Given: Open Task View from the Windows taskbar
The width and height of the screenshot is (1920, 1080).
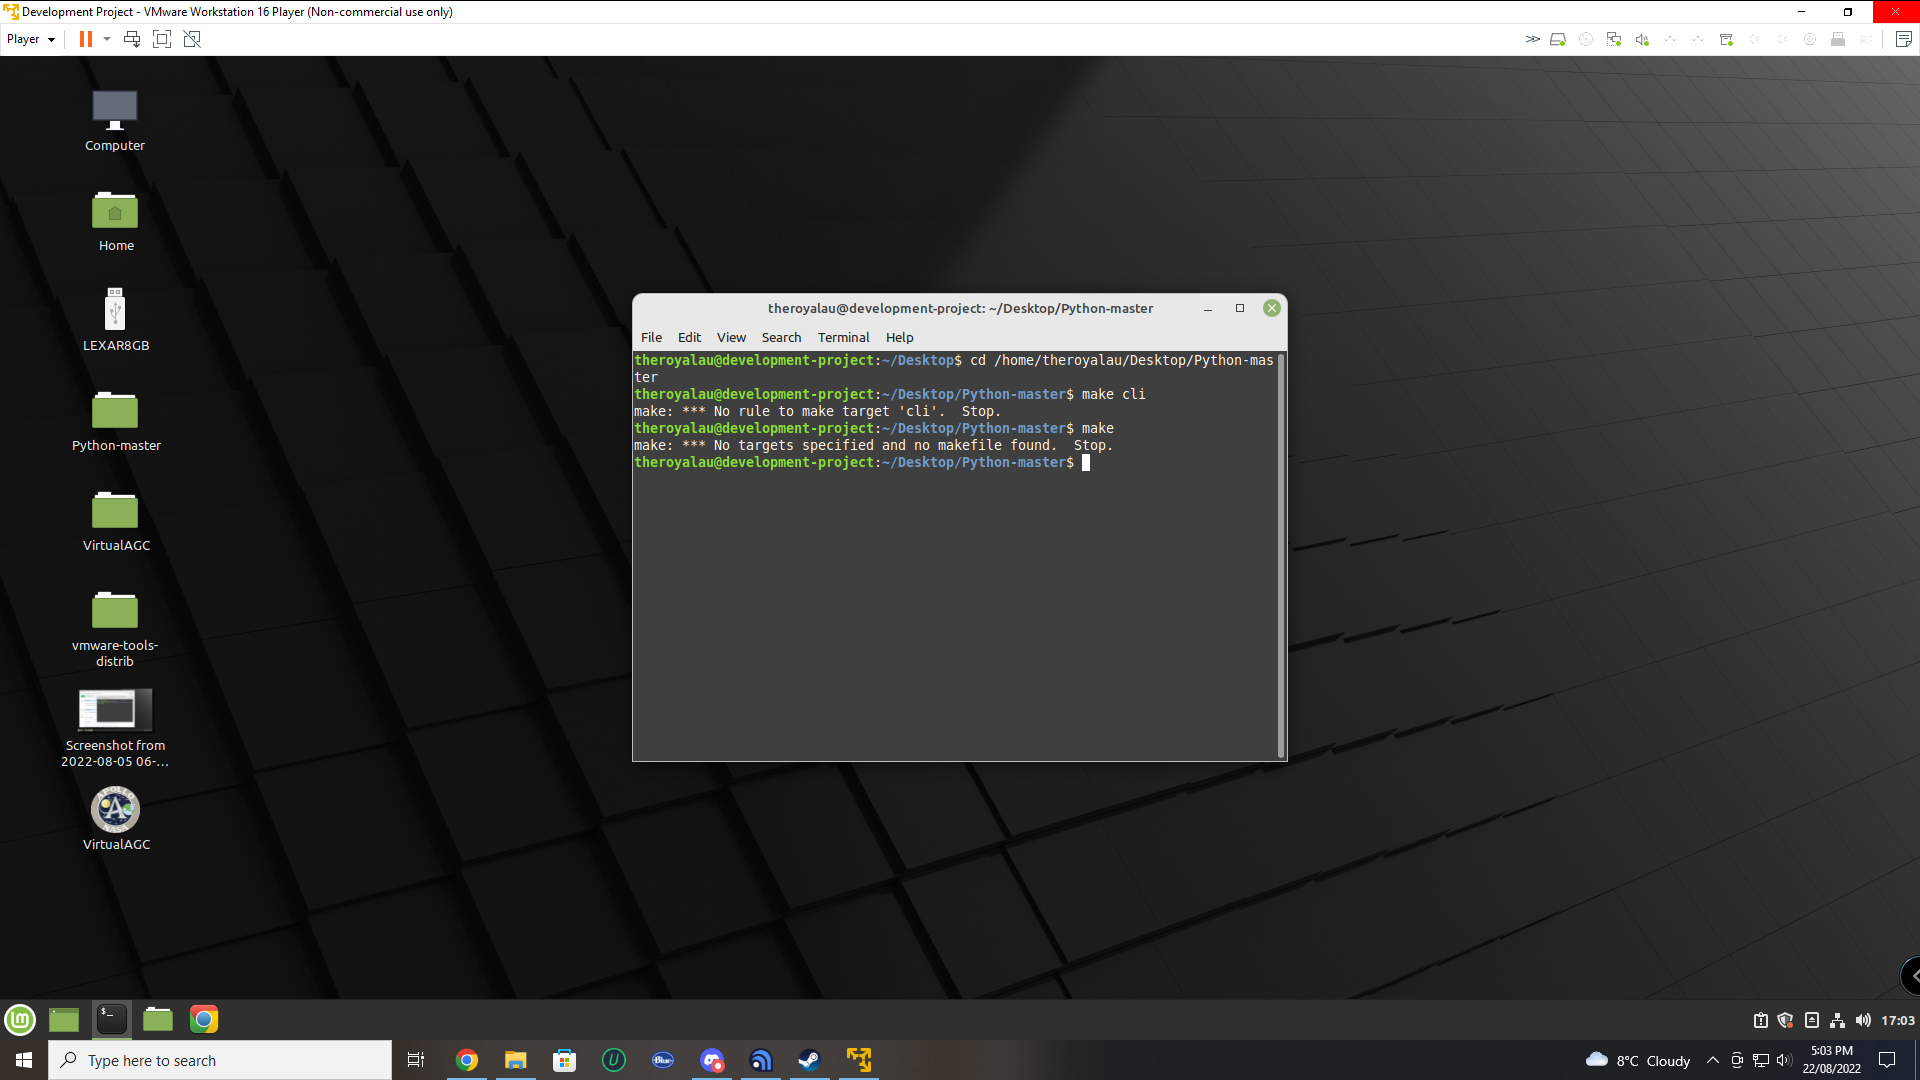Looking at the screenshot, I should point(416,1060).
